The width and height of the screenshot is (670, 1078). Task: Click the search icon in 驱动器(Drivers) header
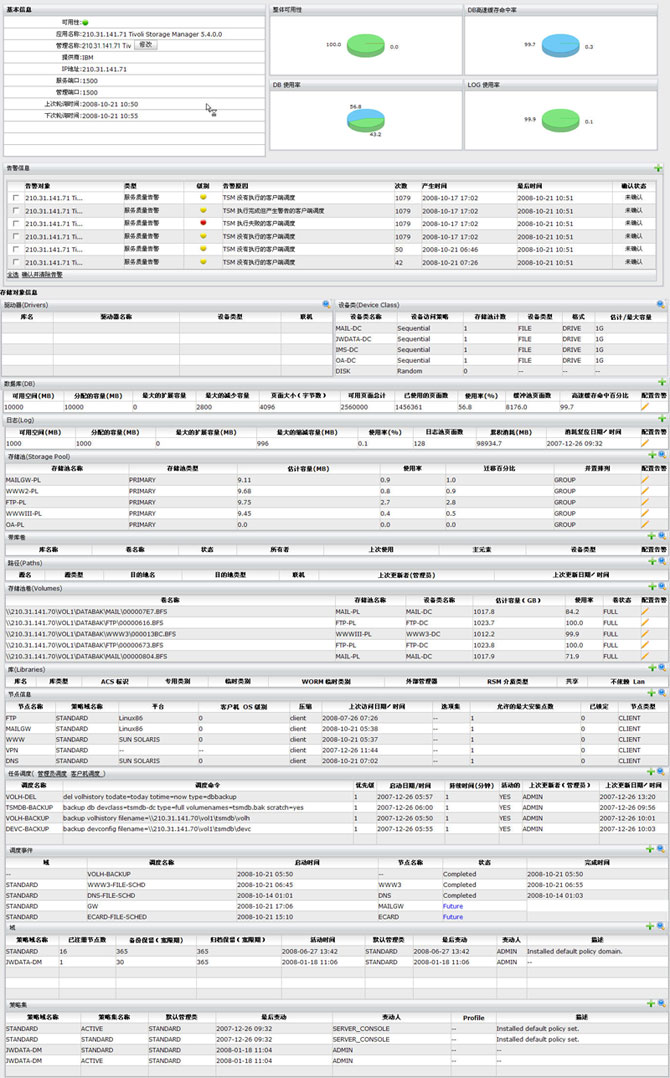pos(326,304)
